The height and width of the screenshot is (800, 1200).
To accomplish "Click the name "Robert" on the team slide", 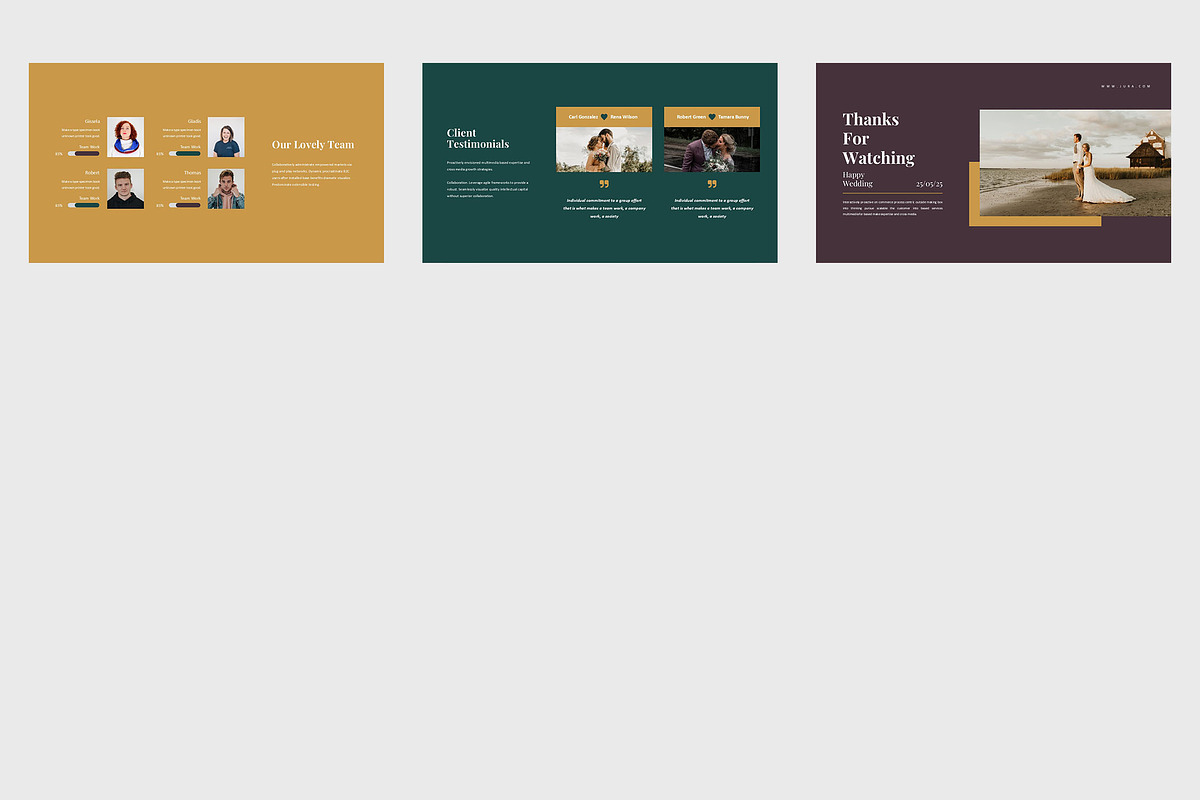I will click(x=92, y=173).
